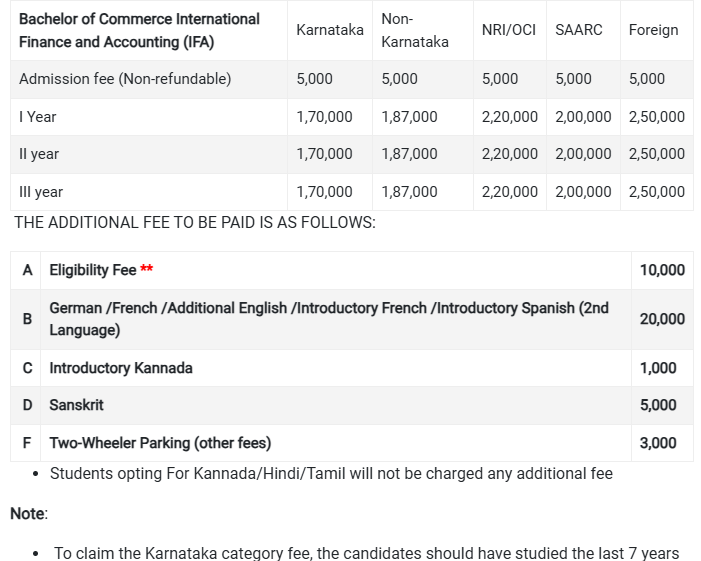Select the red double asterisk next to Eligibility Fee

point(147,268)
